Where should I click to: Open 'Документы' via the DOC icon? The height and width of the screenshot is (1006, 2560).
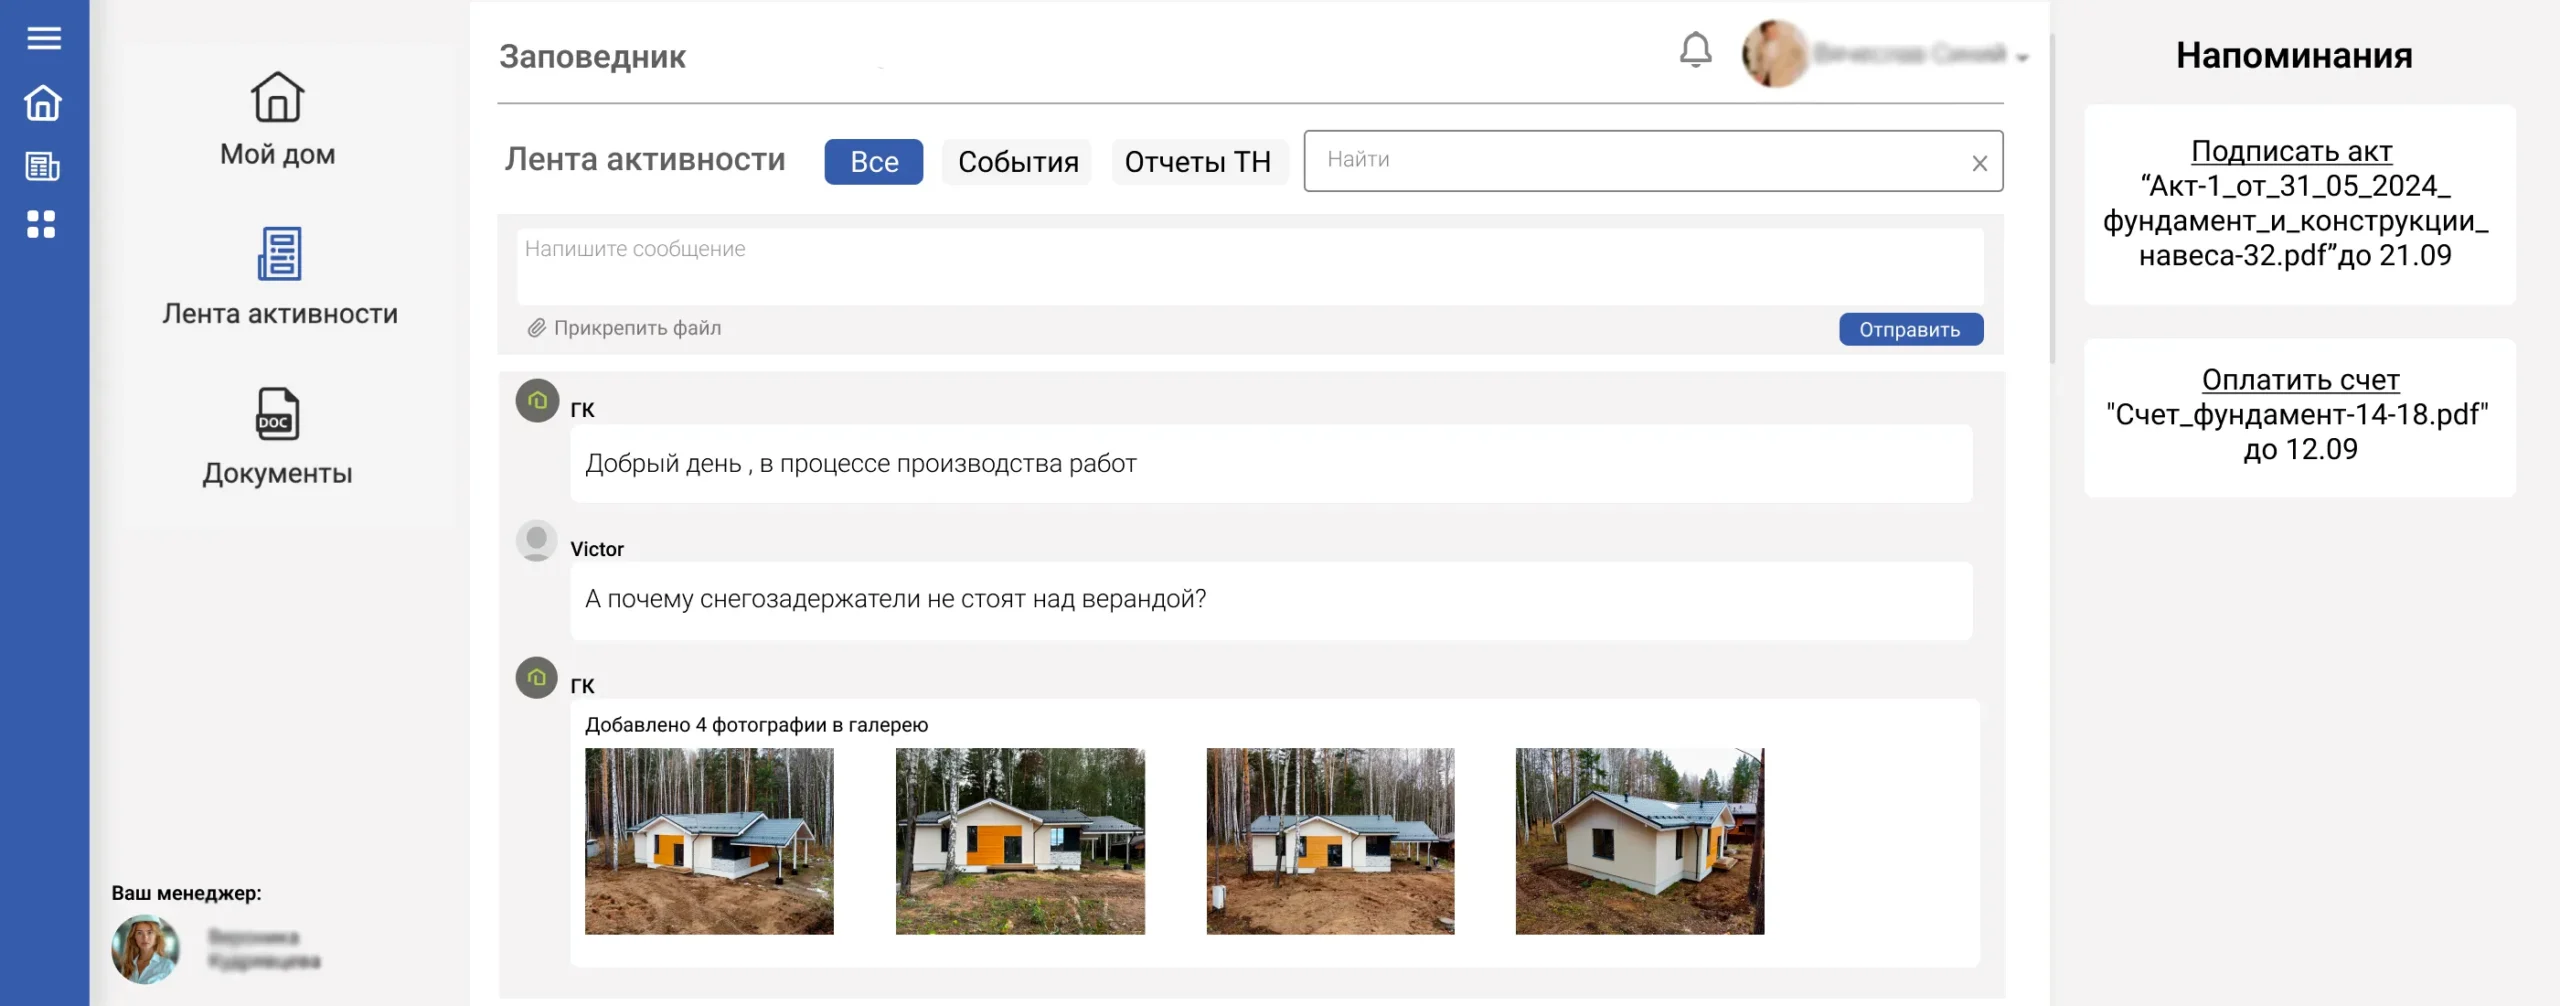pos(276,414)
